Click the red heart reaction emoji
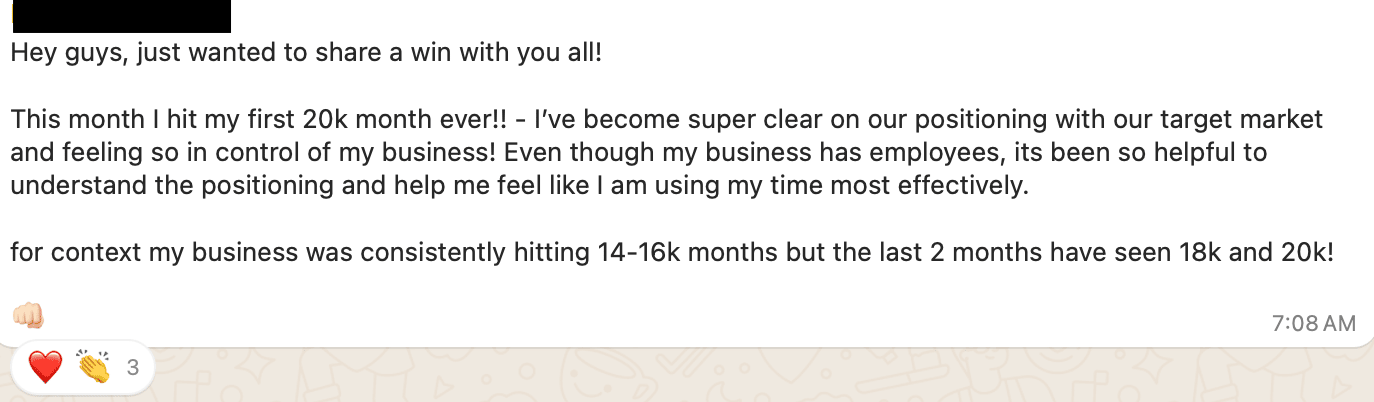 45,368
